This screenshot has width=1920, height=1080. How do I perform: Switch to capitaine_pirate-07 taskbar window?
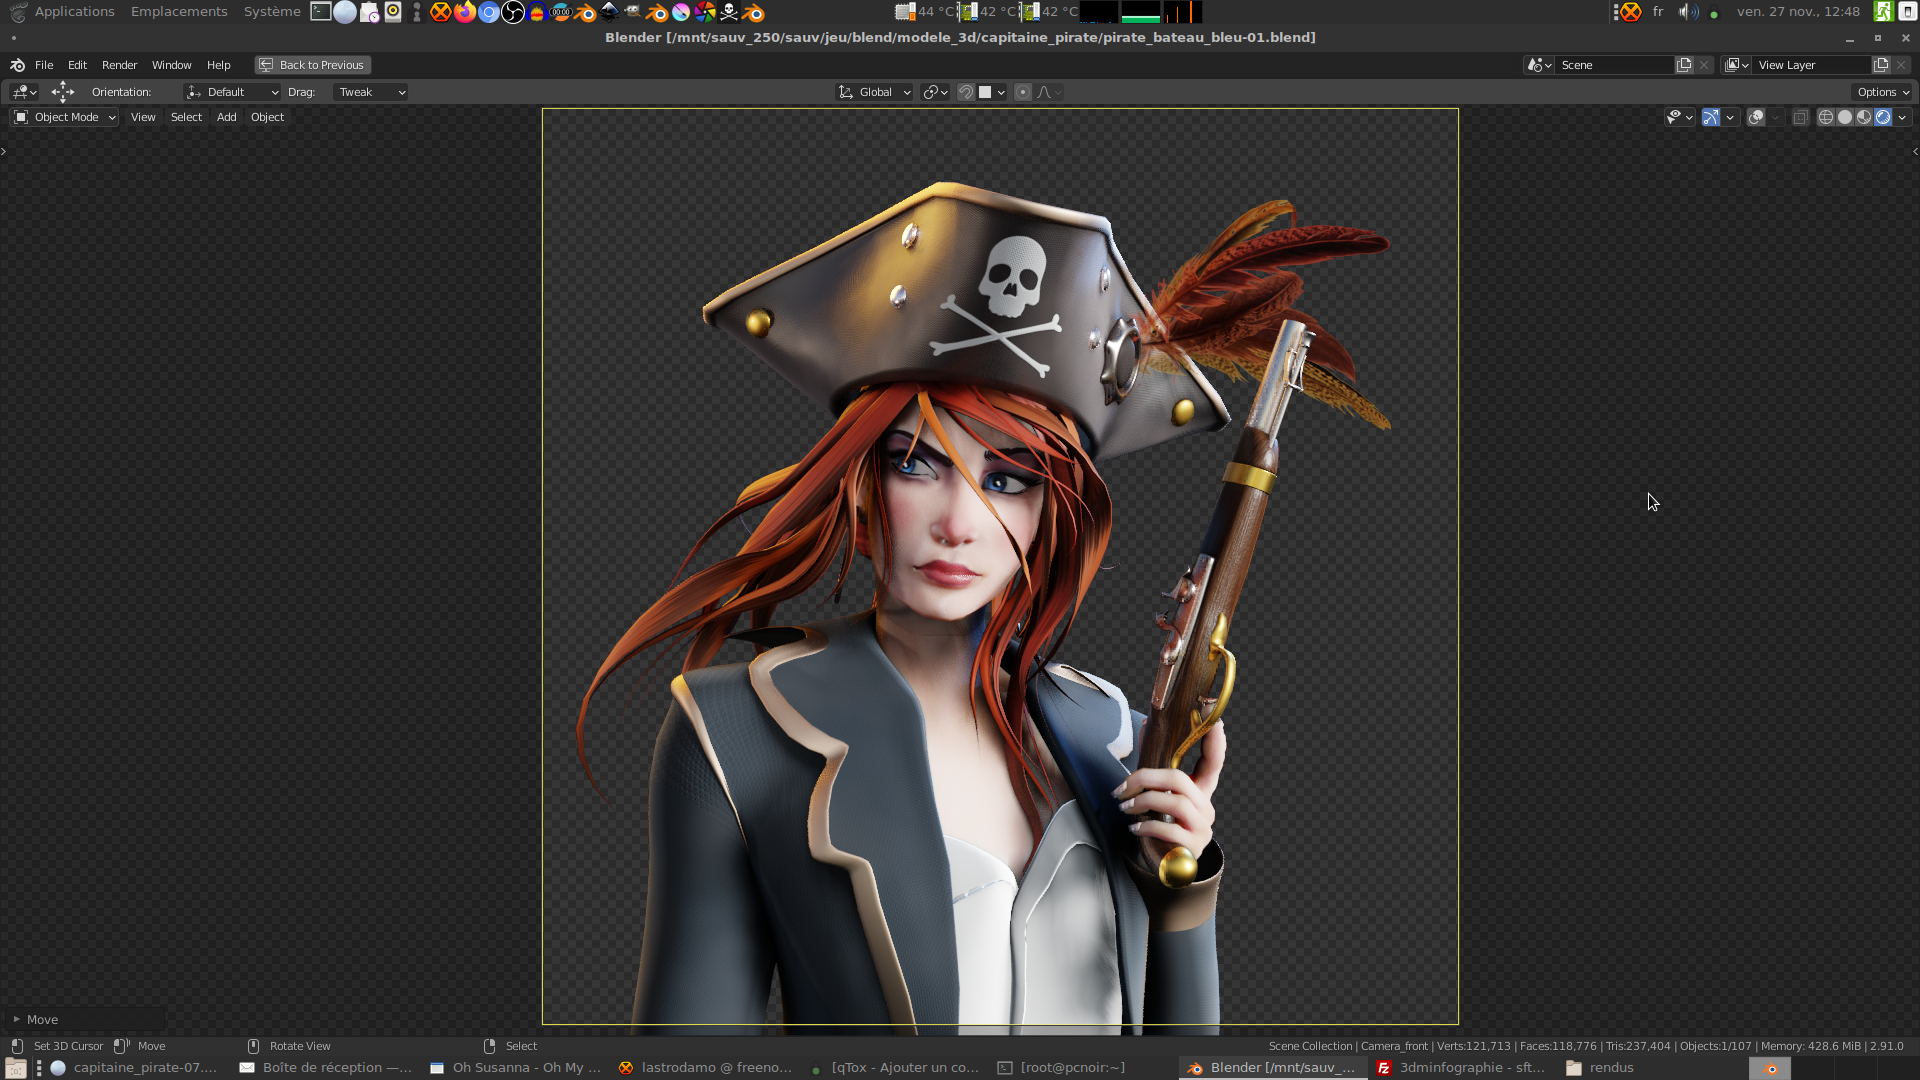point(134,1068)
